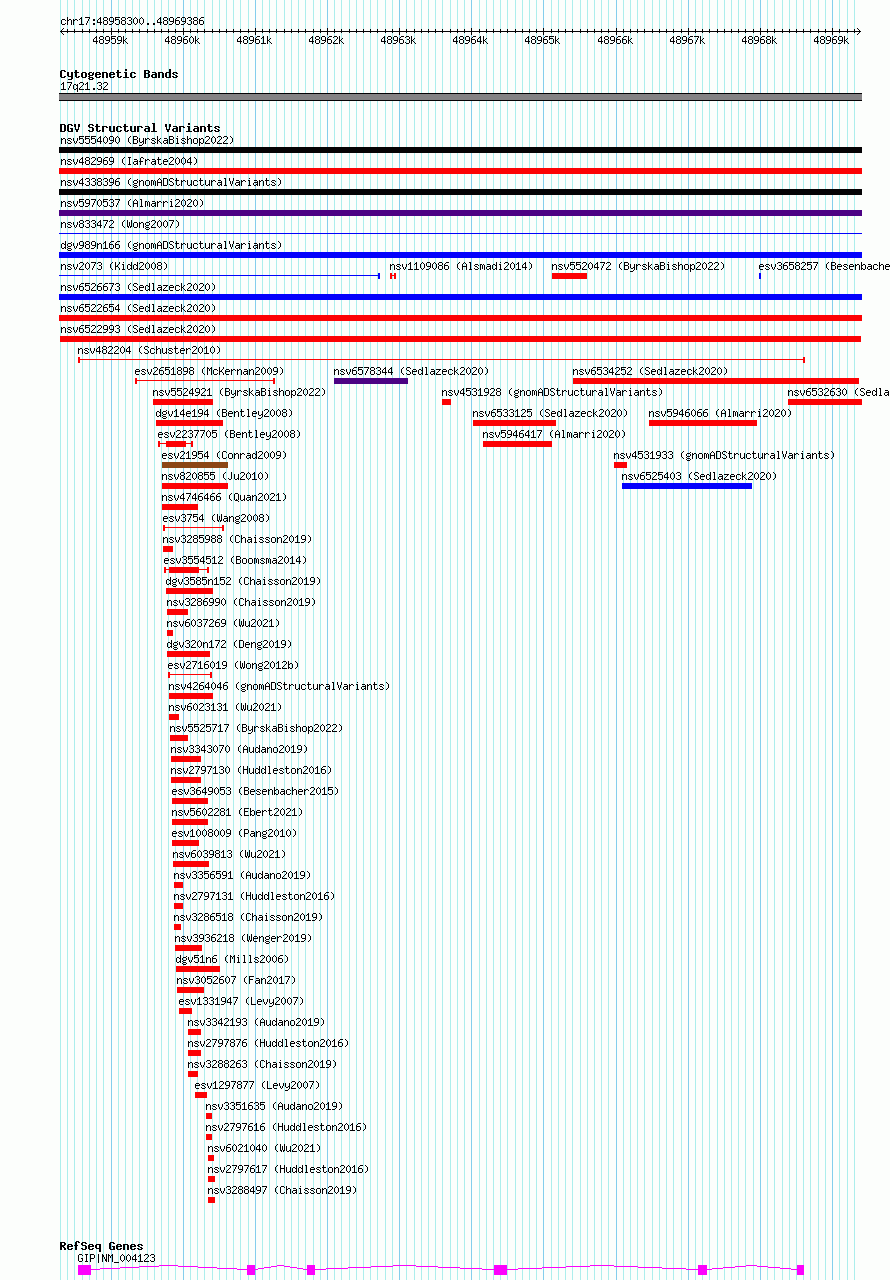This screenshot has height=1280, width=890.
Task: Click nsv5520472 (ByrskaBishop2022) label
Action: click(x=638, y=266)
